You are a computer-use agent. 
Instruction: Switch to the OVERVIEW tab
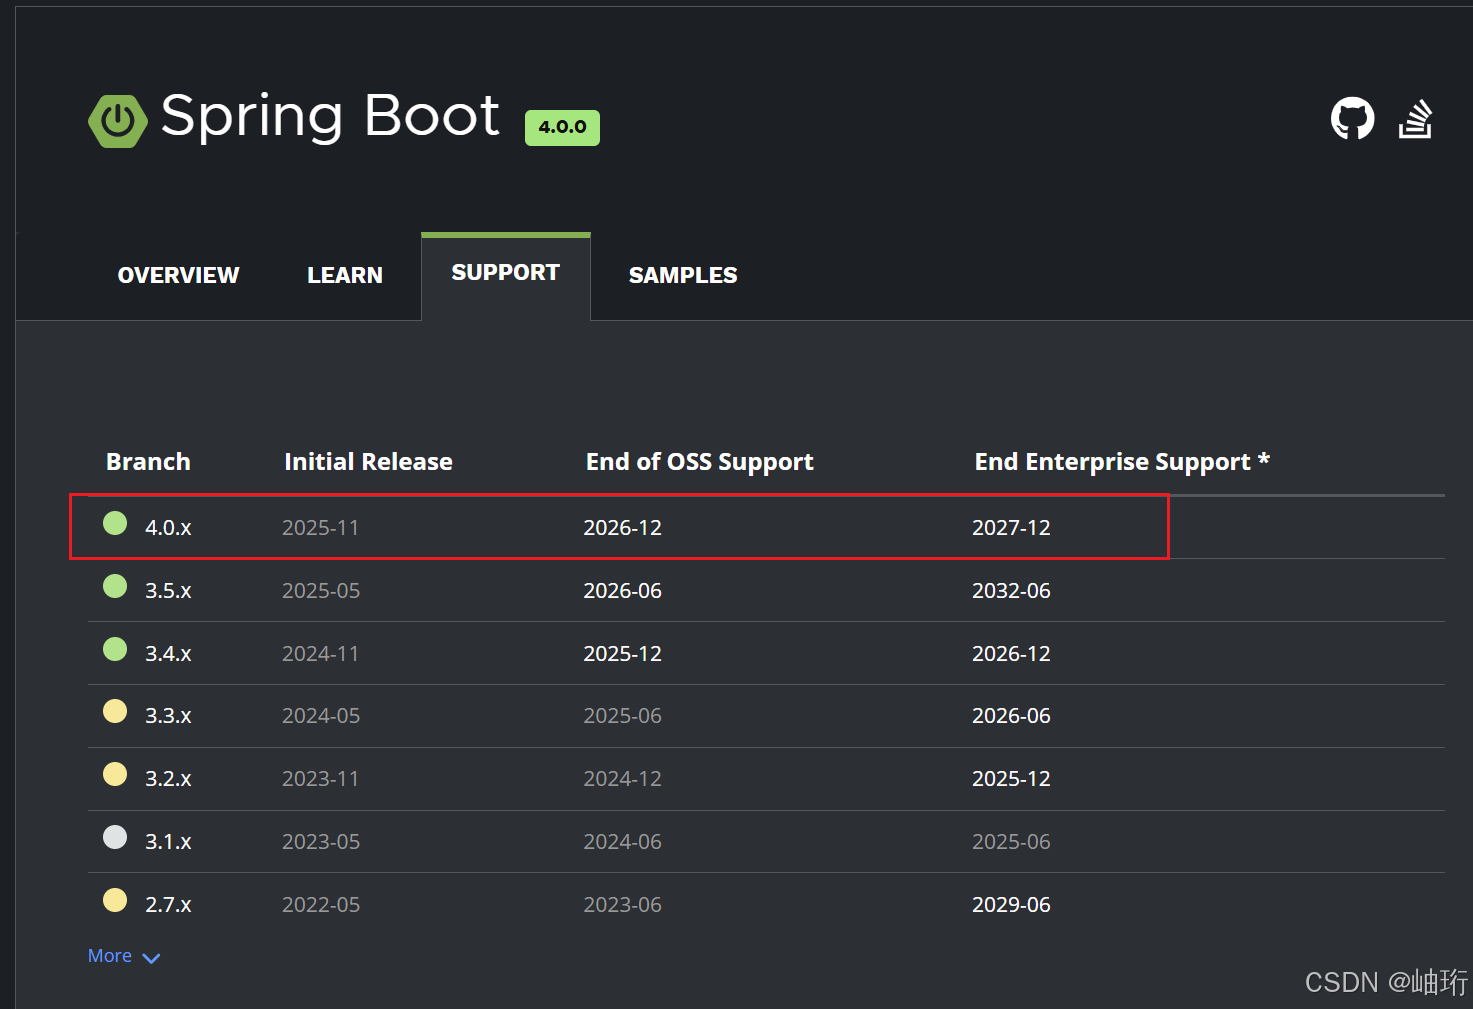click(x=178, y=275)
